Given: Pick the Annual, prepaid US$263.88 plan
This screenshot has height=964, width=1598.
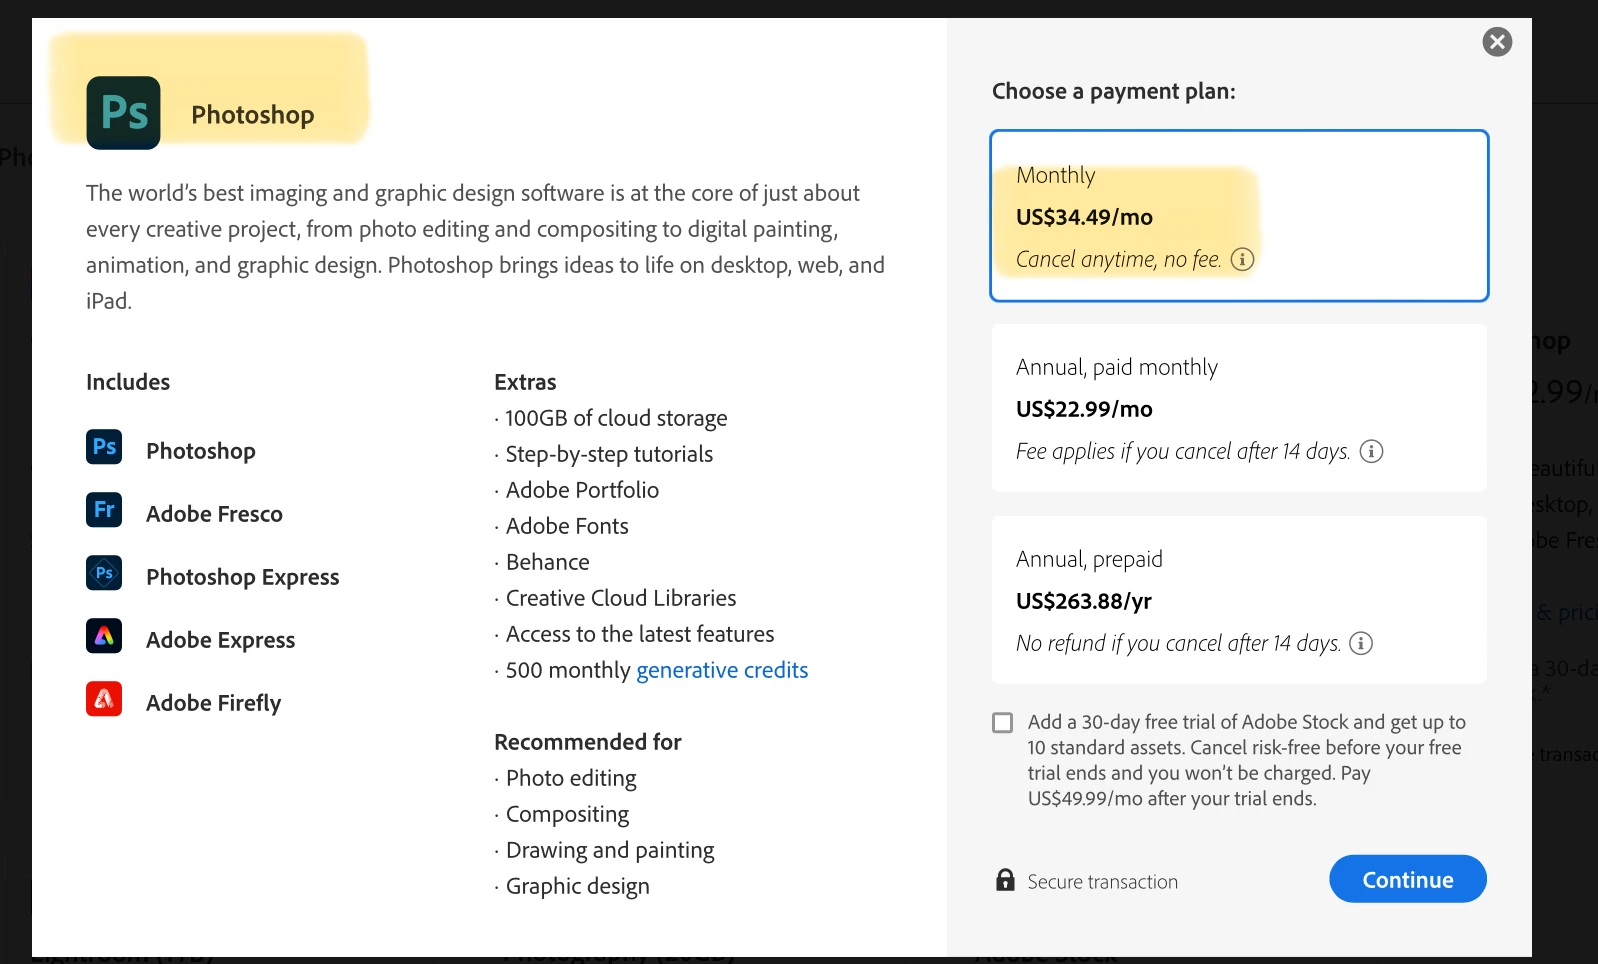Looking at the screenshot, I should (1238, 600).
